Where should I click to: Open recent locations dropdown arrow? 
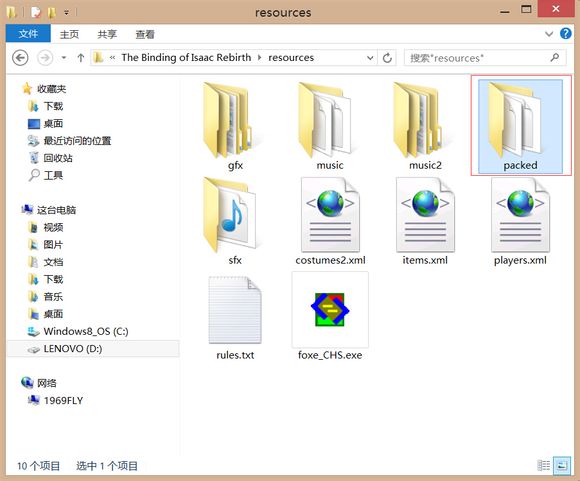(64, 58)
